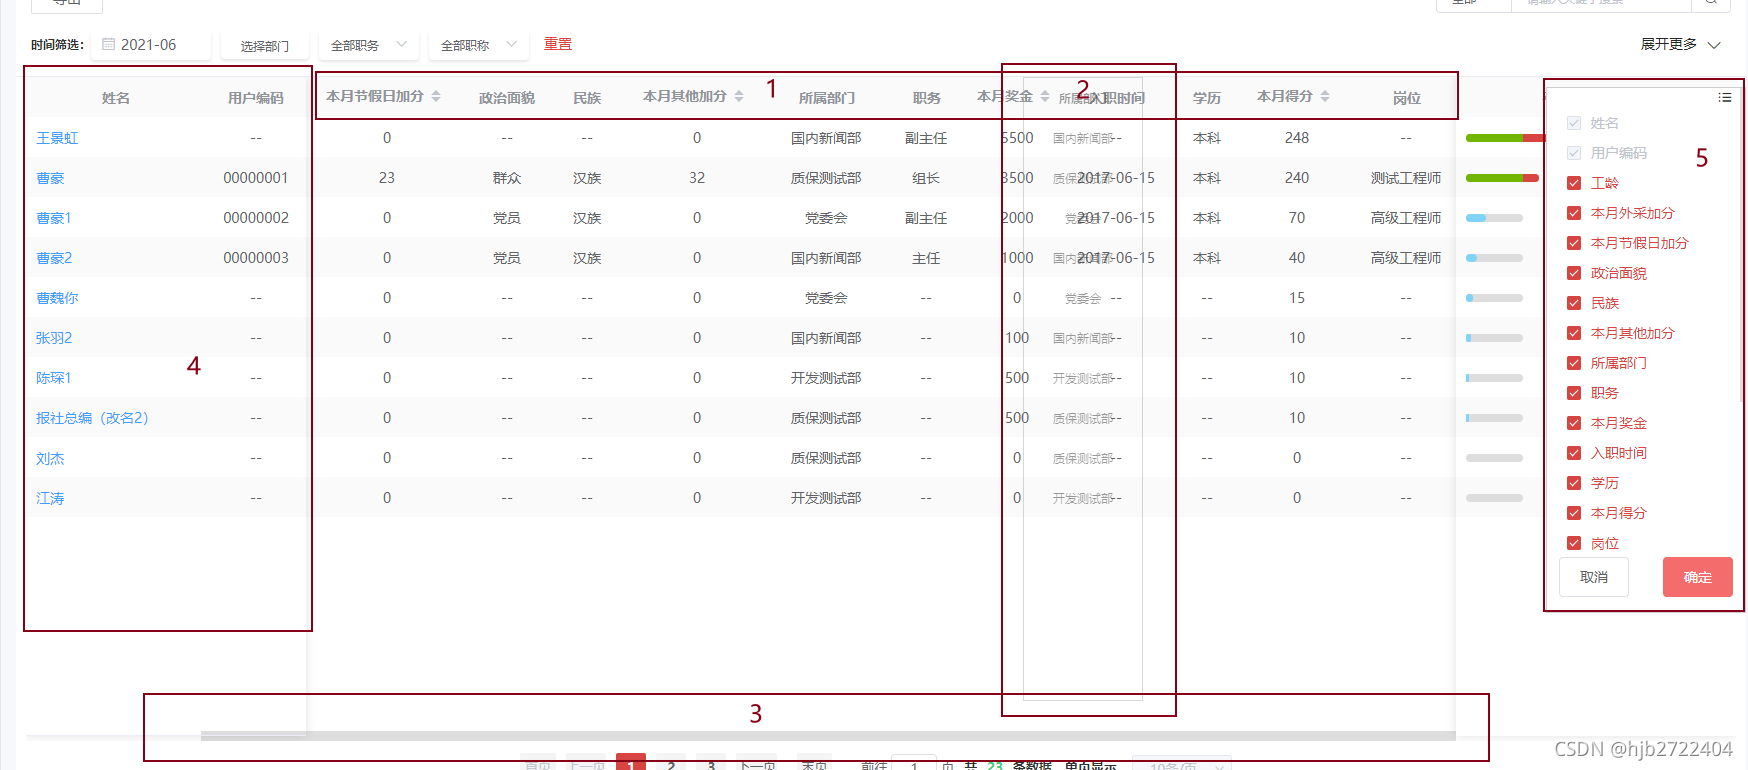
Task: Click user code 00000001 cell
Action: point(256,178)
